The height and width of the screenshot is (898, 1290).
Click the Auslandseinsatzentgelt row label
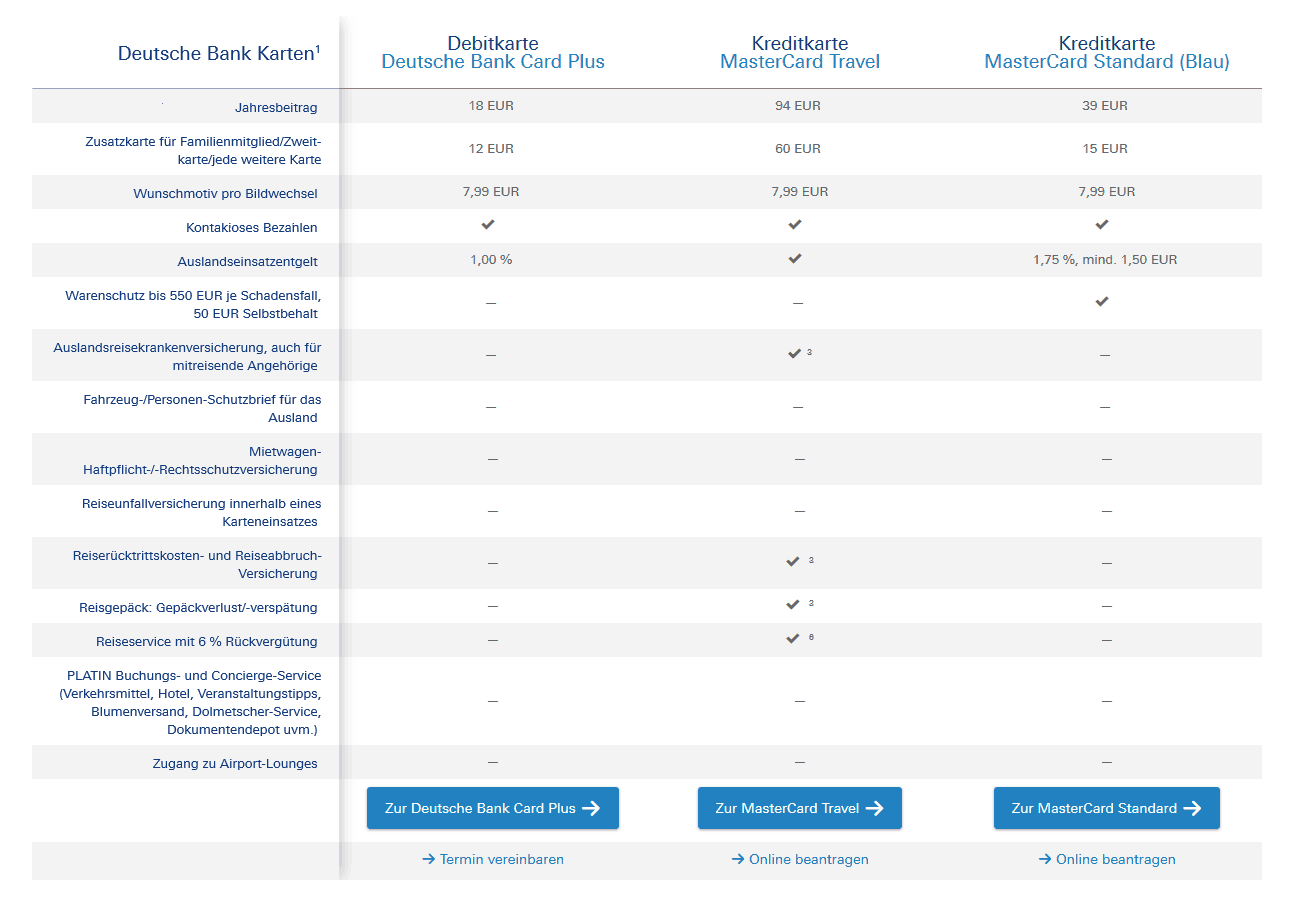coord(248,262)
